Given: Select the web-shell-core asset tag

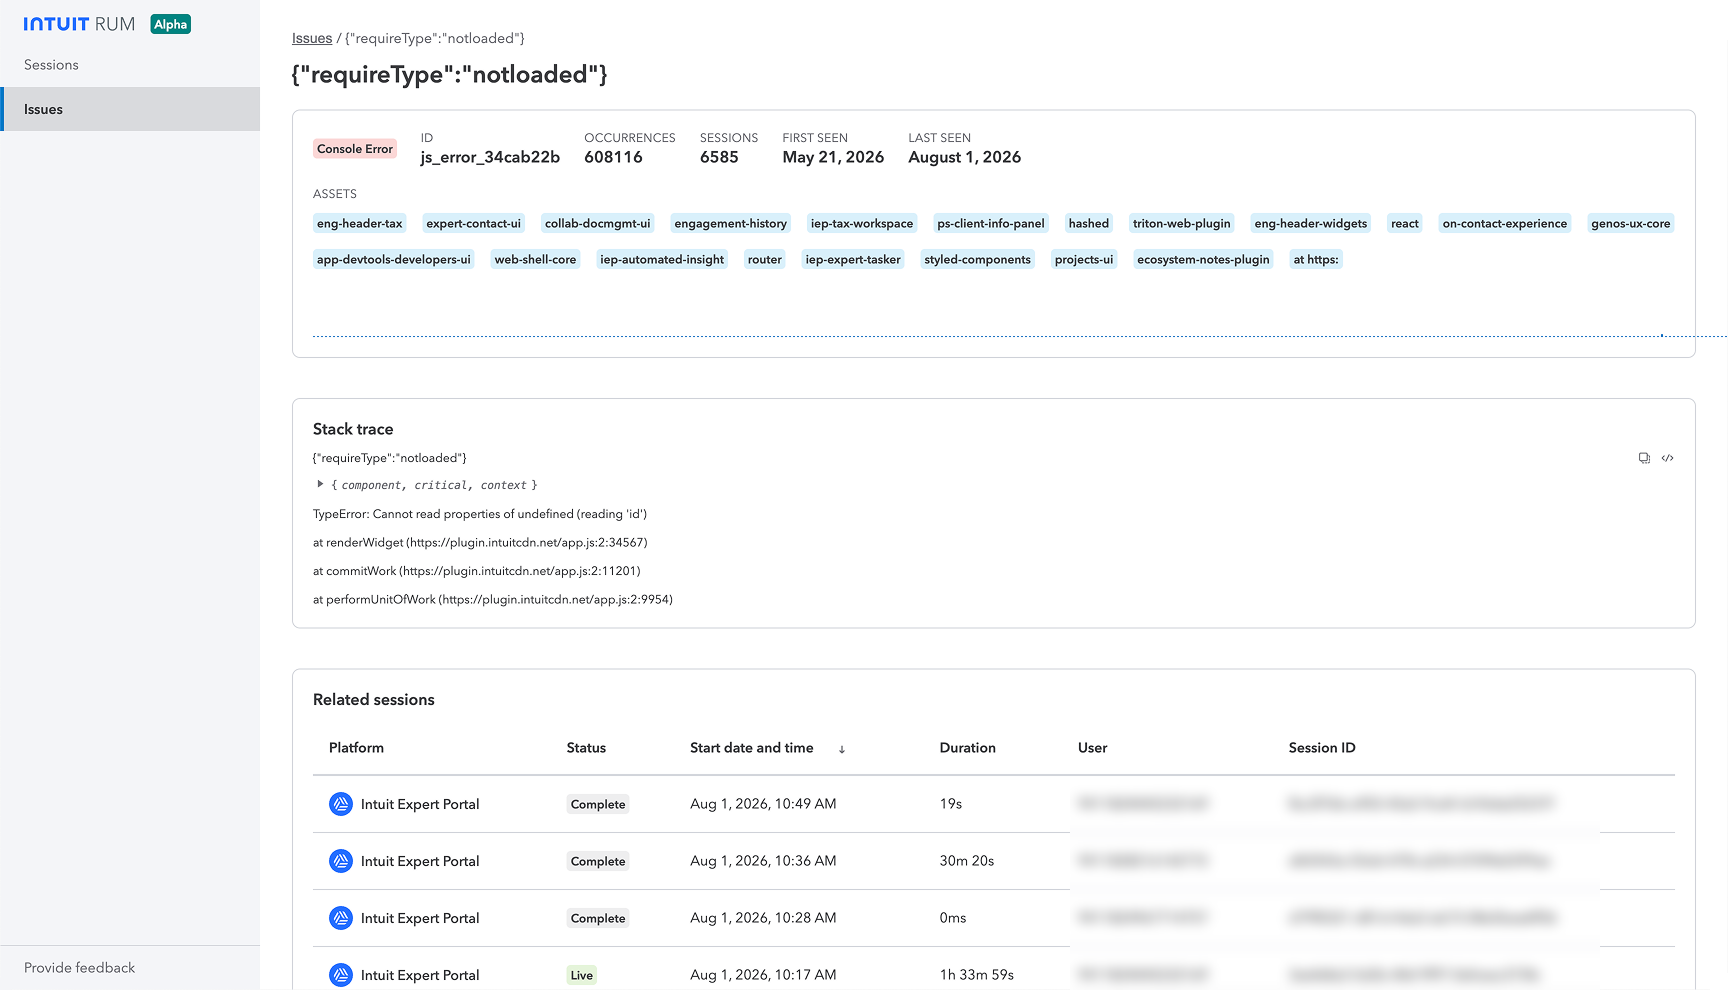Looking at the screenshot, I should pyautogui.click(x=536, y=260).
